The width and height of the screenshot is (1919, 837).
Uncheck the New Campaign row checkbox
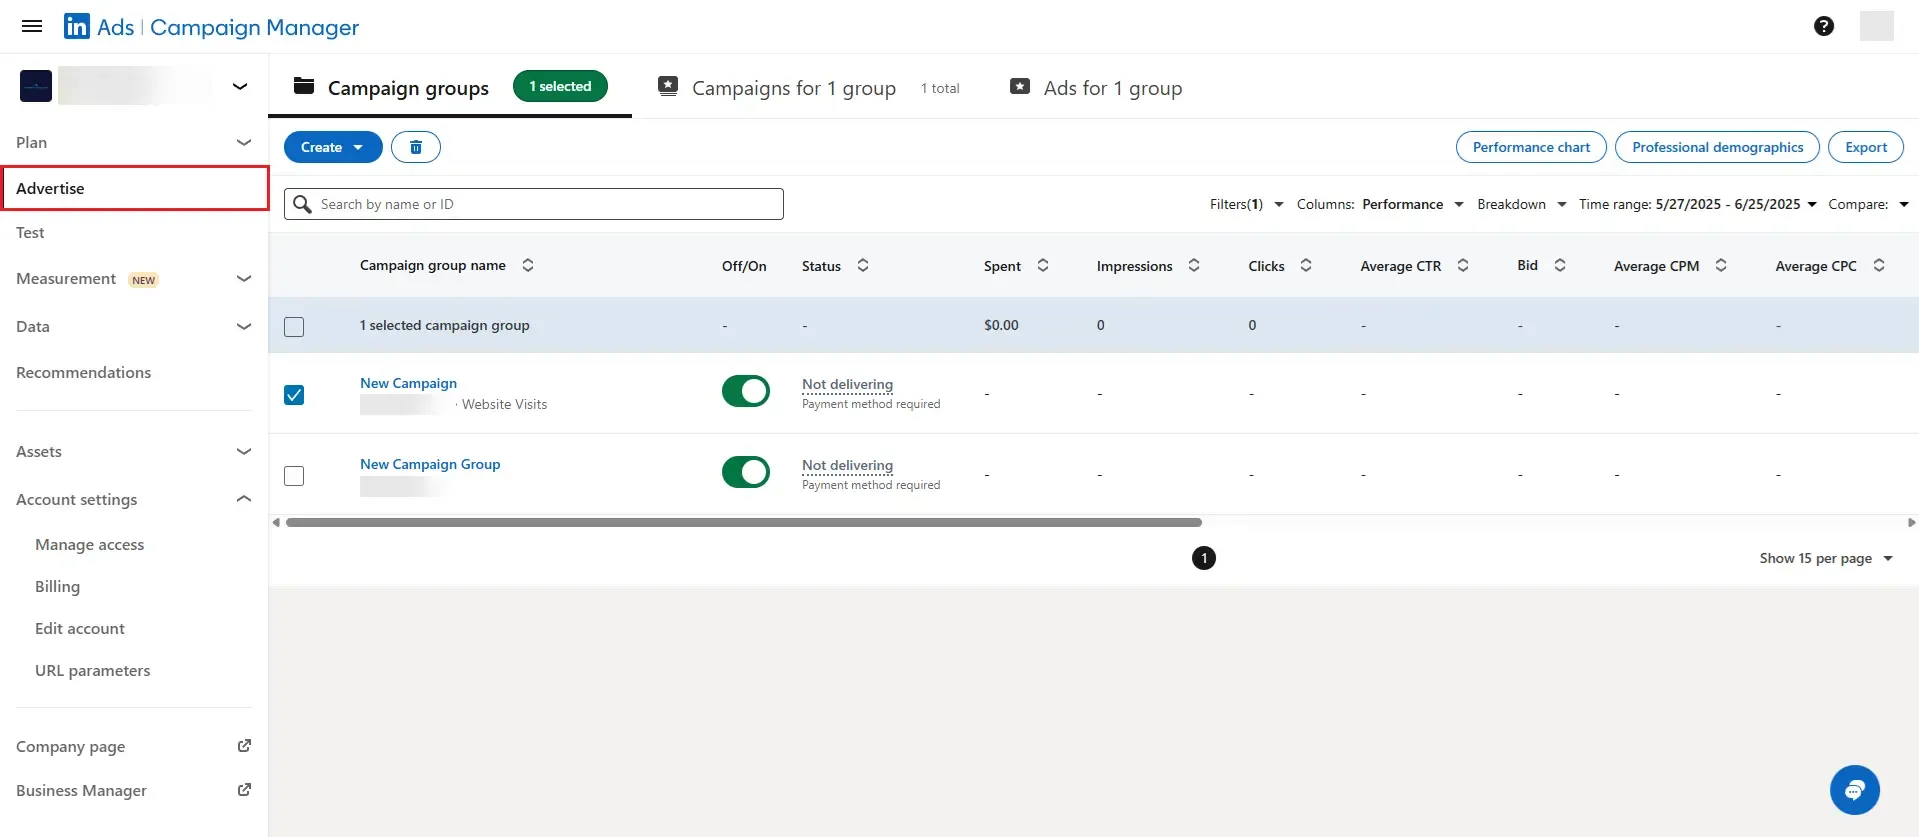point(294,395)
